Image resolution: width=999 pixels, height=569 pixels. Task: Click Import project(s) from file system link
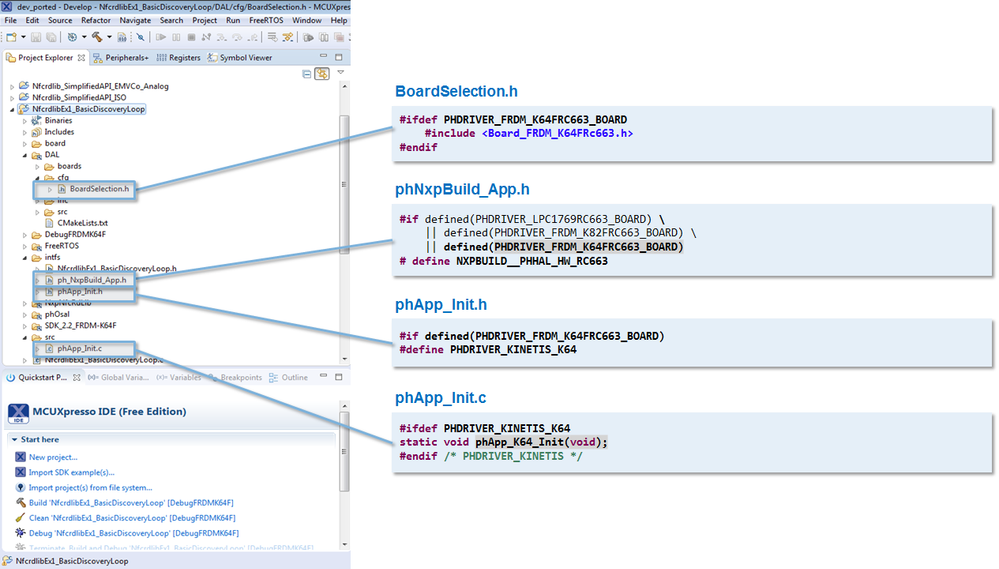pos(90,488)
